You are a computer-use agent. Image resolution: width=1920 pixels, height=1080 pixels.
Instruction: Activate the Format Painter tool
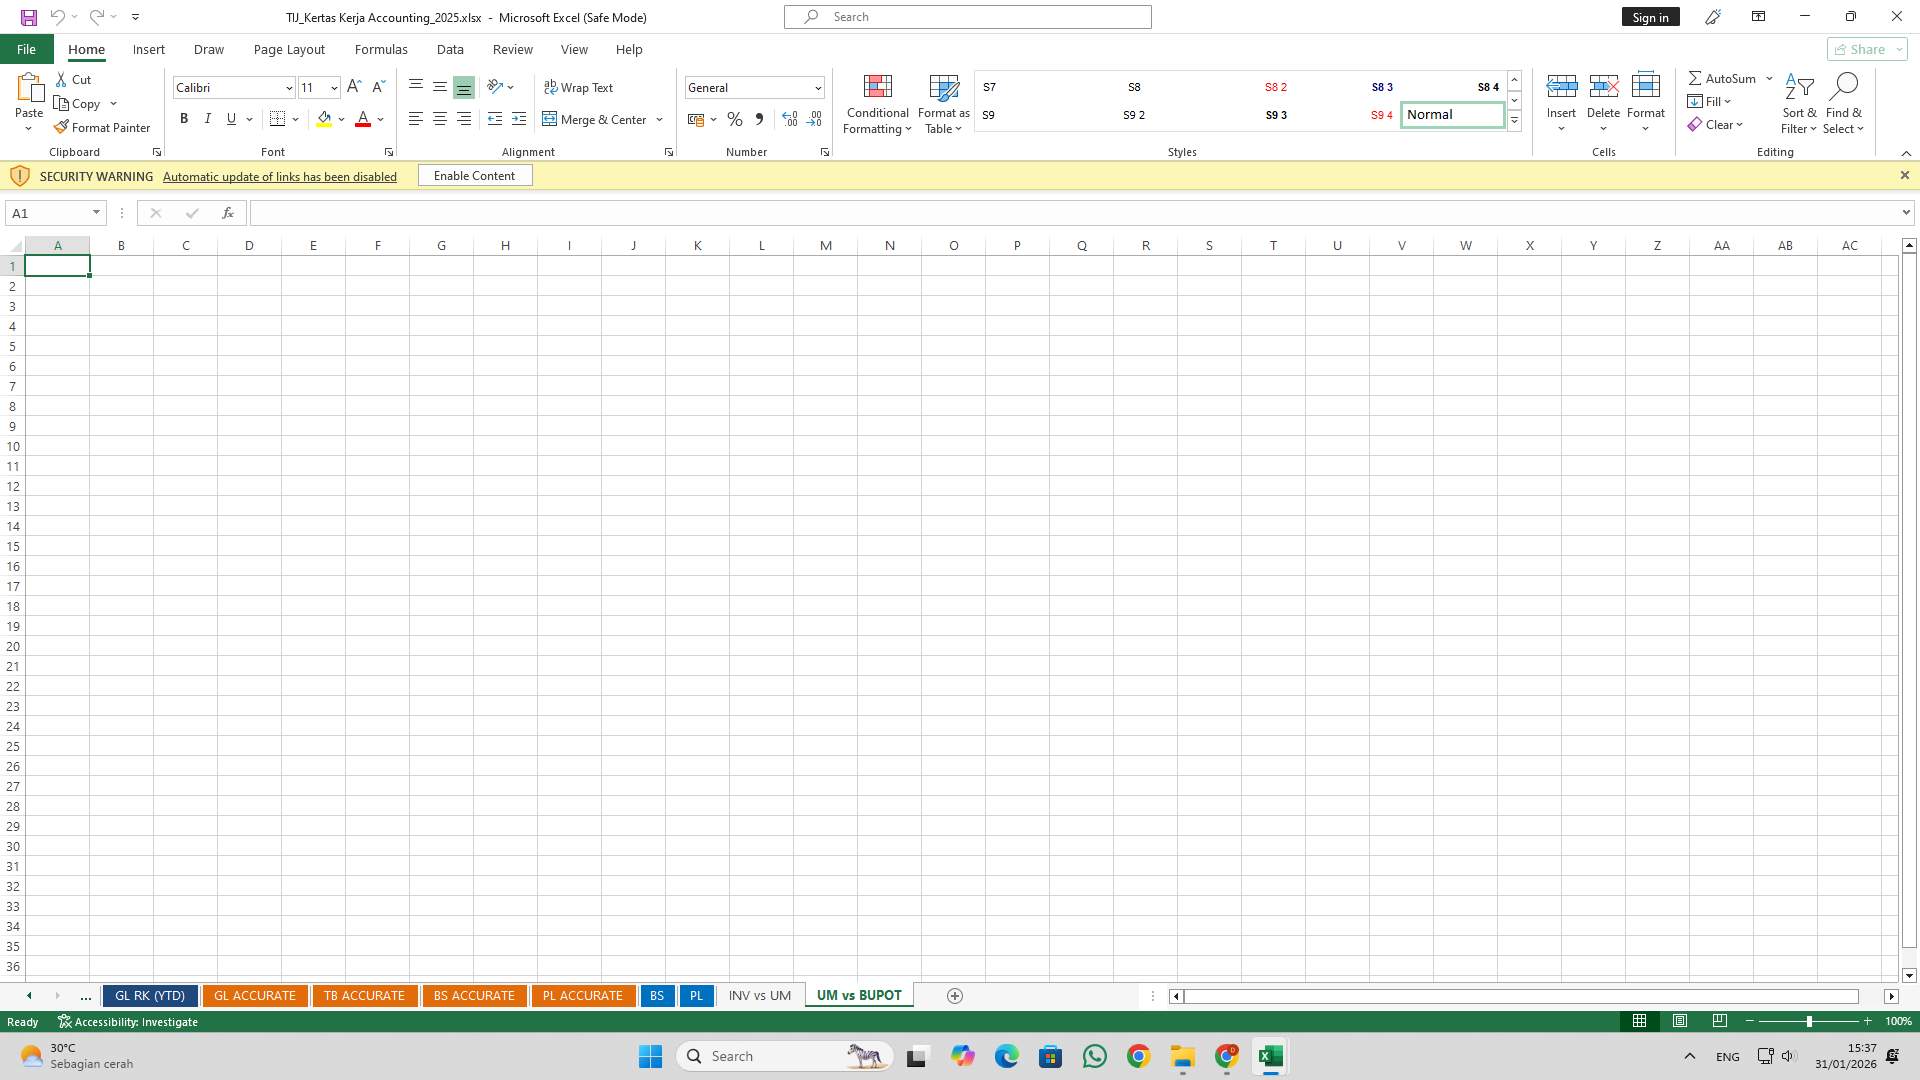pyautogui.click(x=103, y=127)
